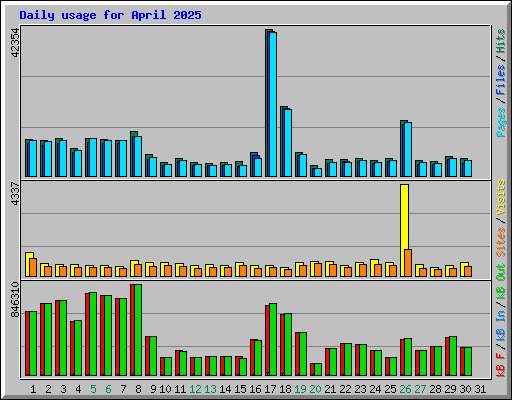The width and height of the screenshot is (512, 400).
Task: Click the green weekend day label 19
Action: click(x=300, y=389)
